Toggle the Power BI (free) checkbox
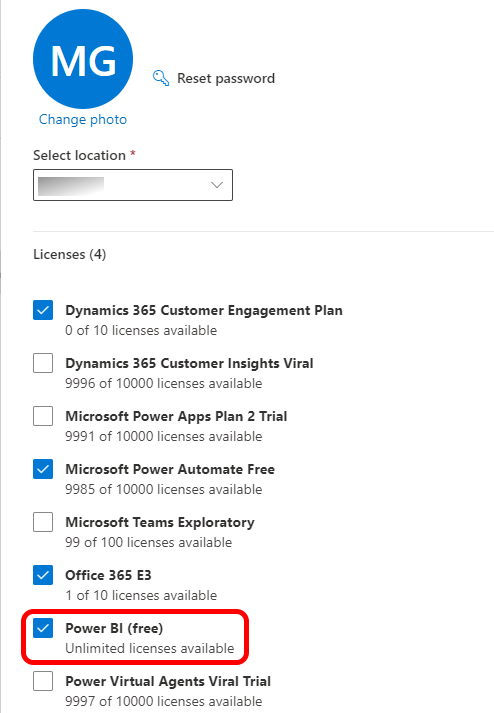 click(43, 628)
